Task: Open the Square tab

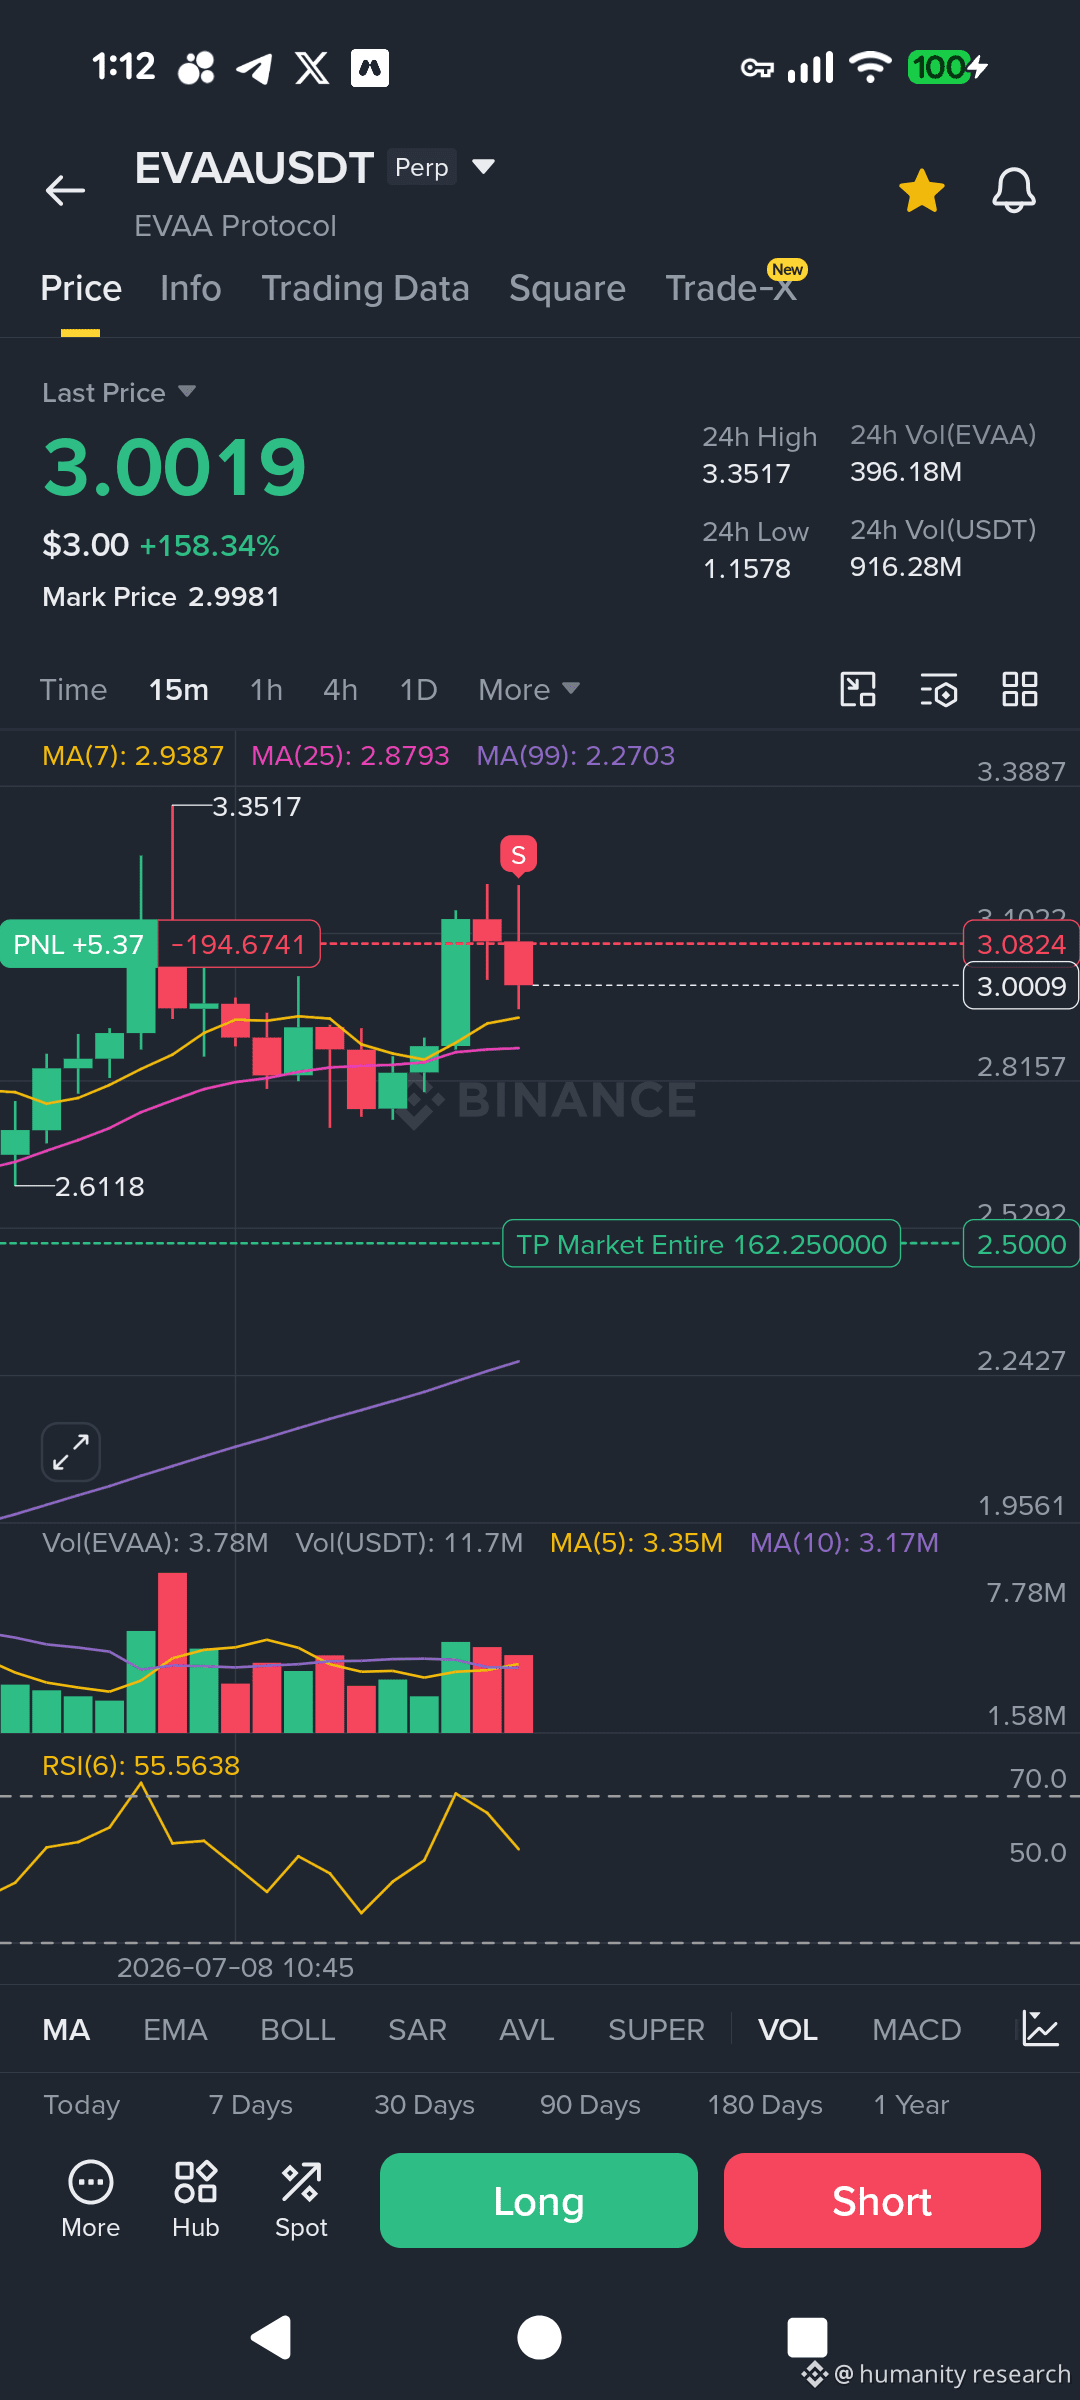Action: pyautogui.click(x=567, y=288)
